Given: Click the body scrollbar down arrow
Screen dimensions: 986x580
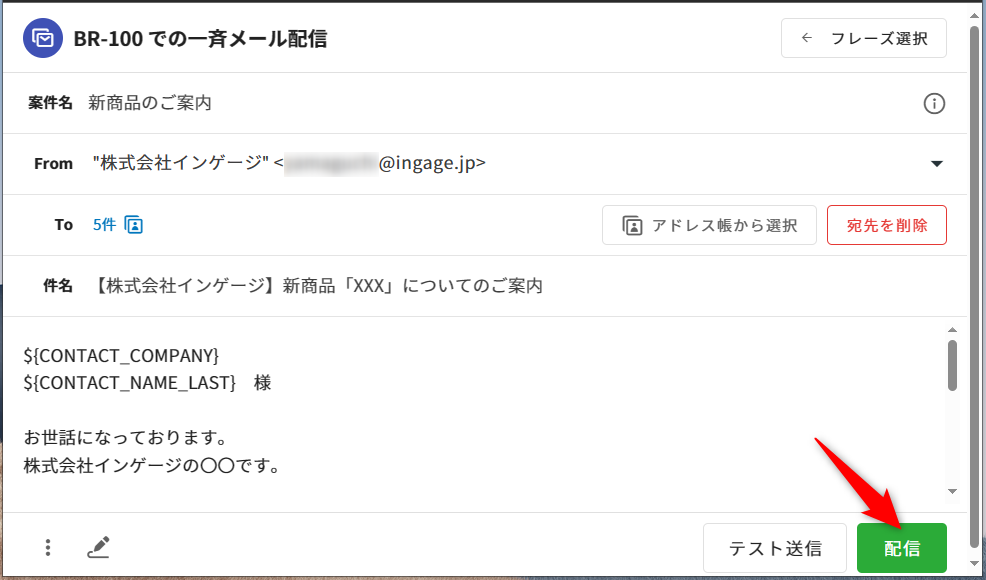Looking at the screenshot, I should (x=952, y=491).
